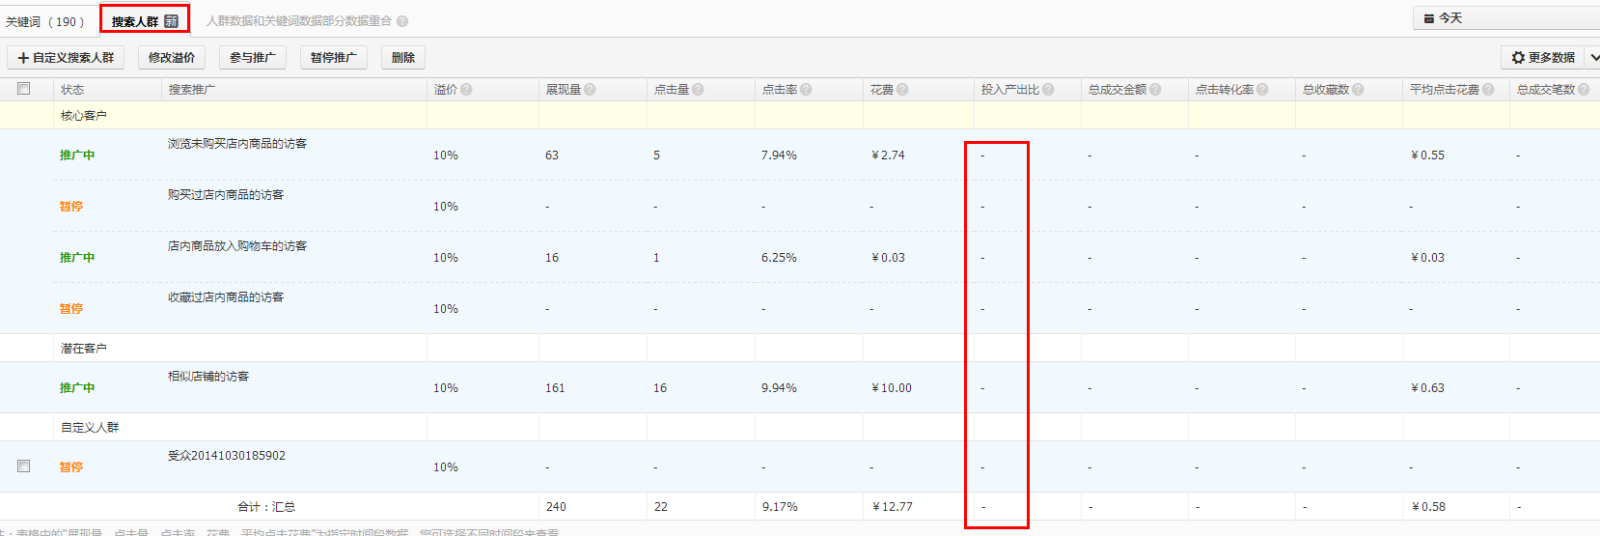Click help icon after 人群数据和关键词数据部分数据重合 notice

(x=402, y=21)
